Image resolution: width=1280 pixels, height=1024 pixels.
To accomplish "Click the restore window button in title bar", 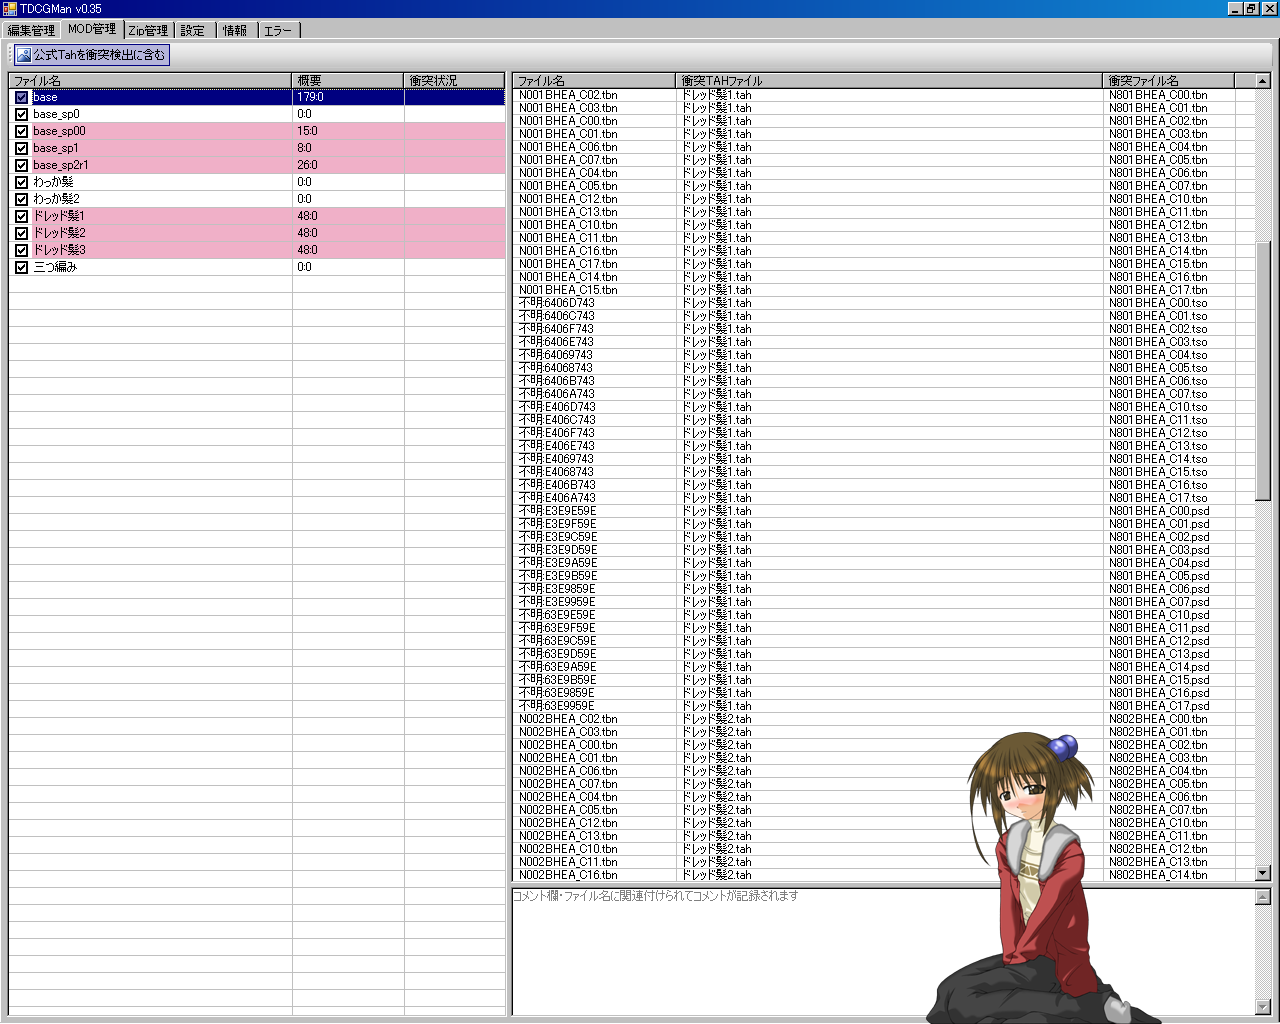I will pos(1251,9).
